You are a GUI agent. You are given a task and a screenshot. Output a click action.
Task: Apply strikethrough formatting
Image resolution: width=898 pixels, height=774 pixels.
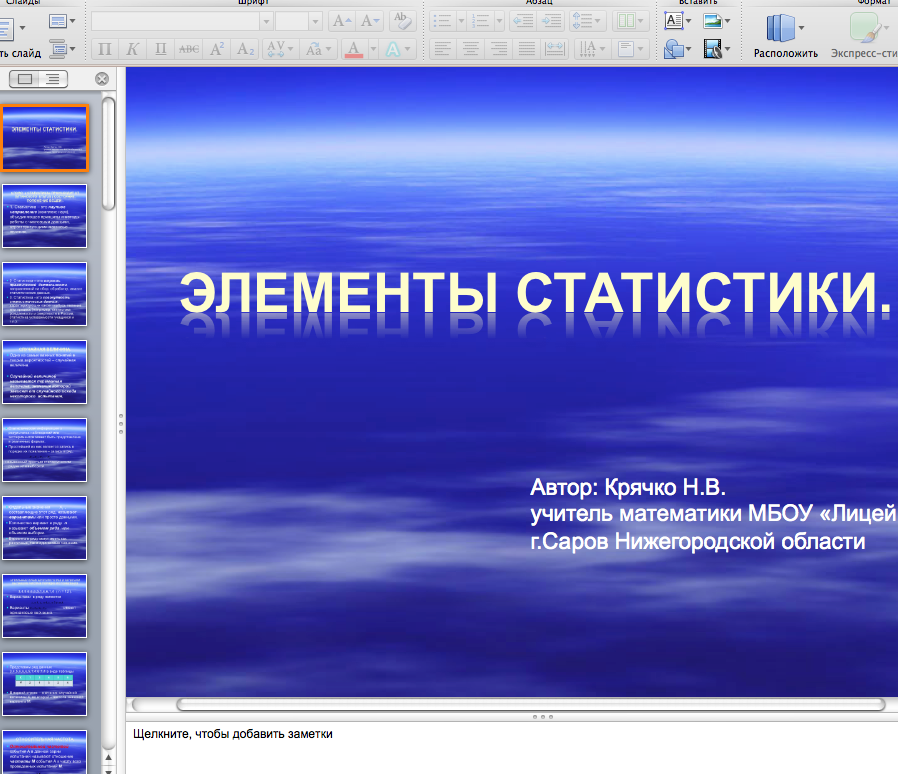188,49
